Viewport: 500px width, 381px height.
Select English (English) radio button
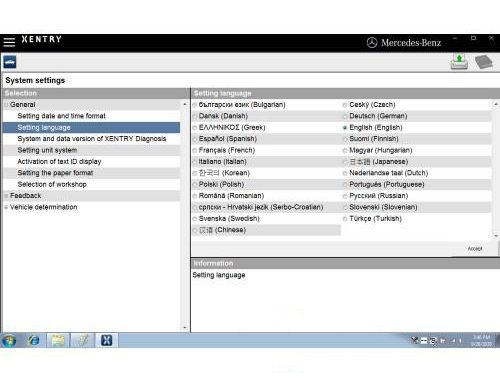(x=345, y=128)
